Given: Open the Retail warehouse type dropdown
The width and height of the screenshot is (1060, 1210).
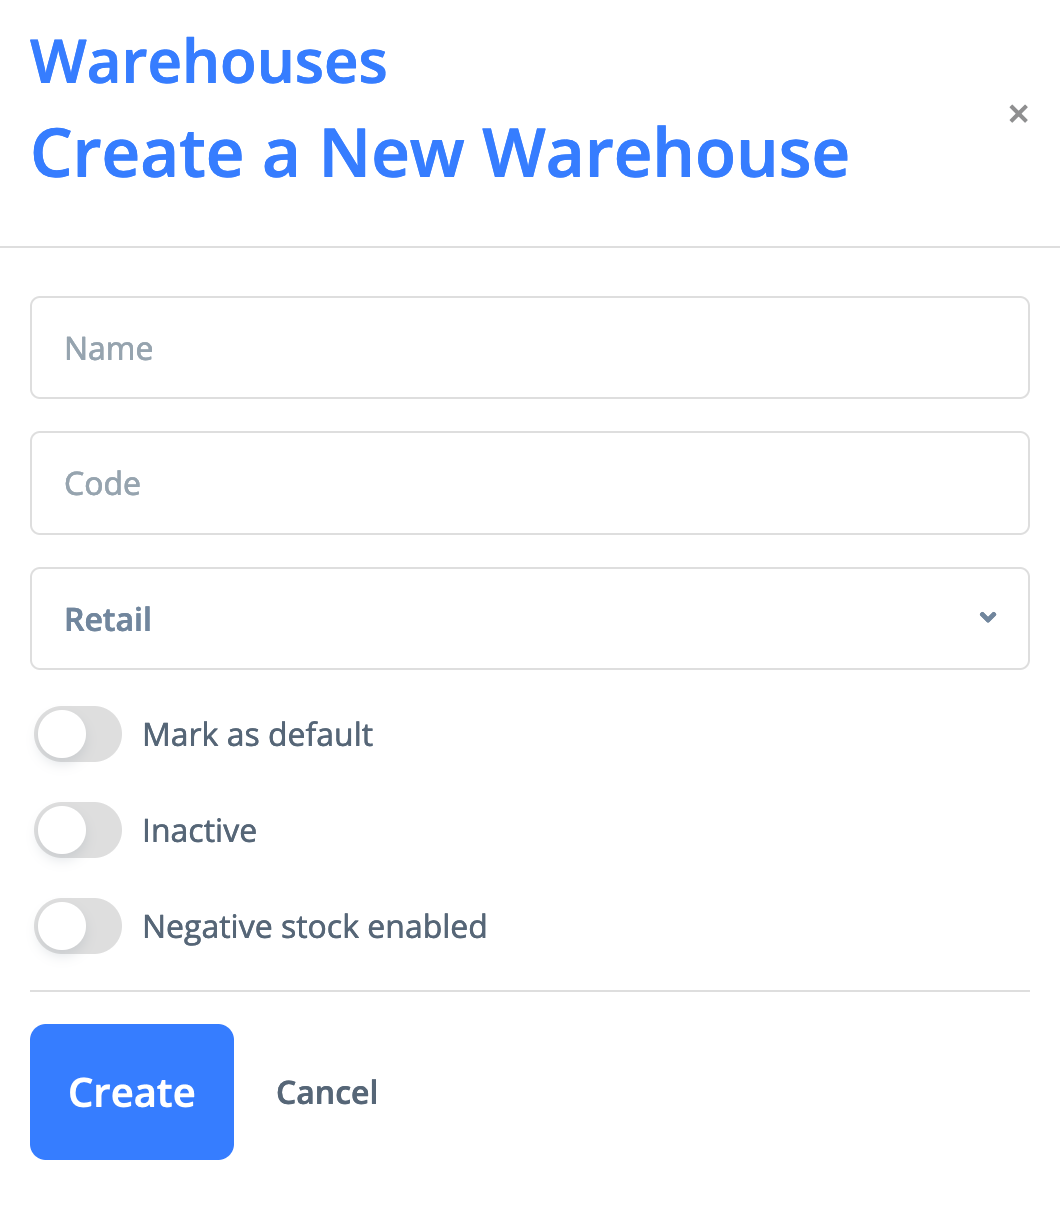Looking at the screenshot, I should [x=530, y=619].
